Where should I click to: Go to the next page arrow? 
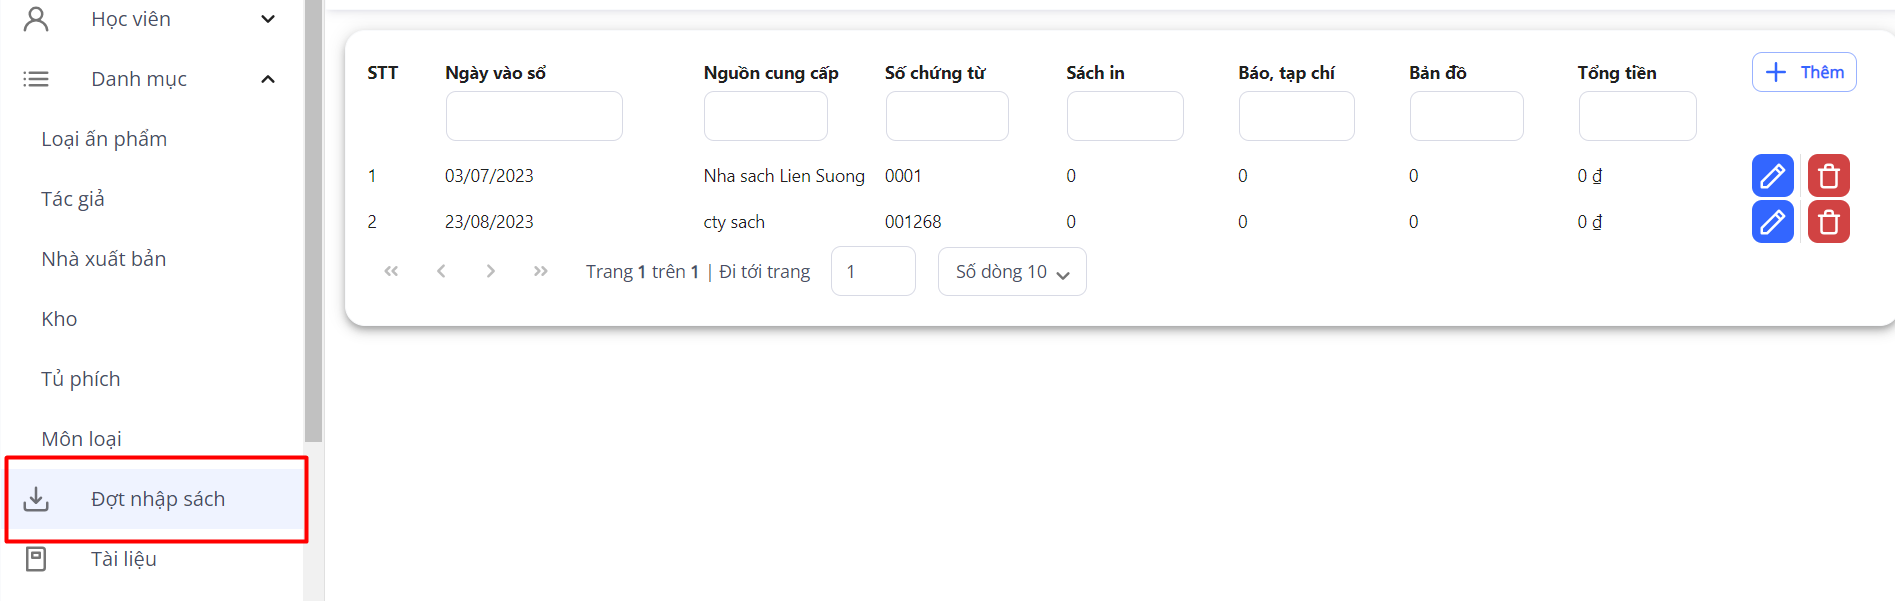(x=490, y=271)
